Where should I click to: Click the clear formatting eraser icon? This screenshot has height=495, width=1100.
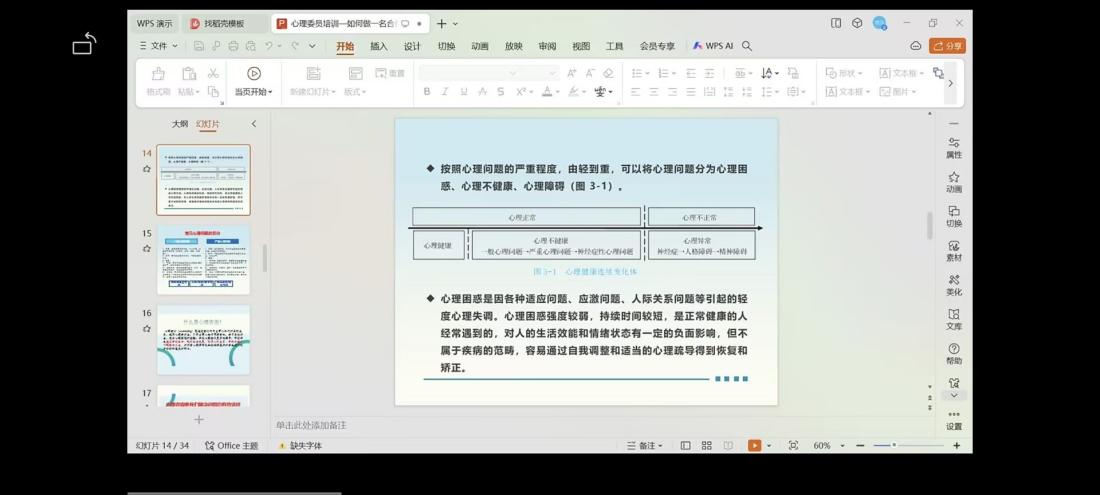pos(608,73)
